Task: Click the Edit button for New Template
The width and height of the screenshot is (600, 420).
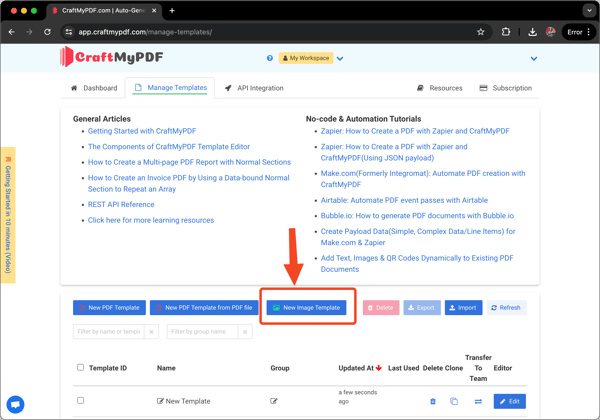Action: (510, 401)
